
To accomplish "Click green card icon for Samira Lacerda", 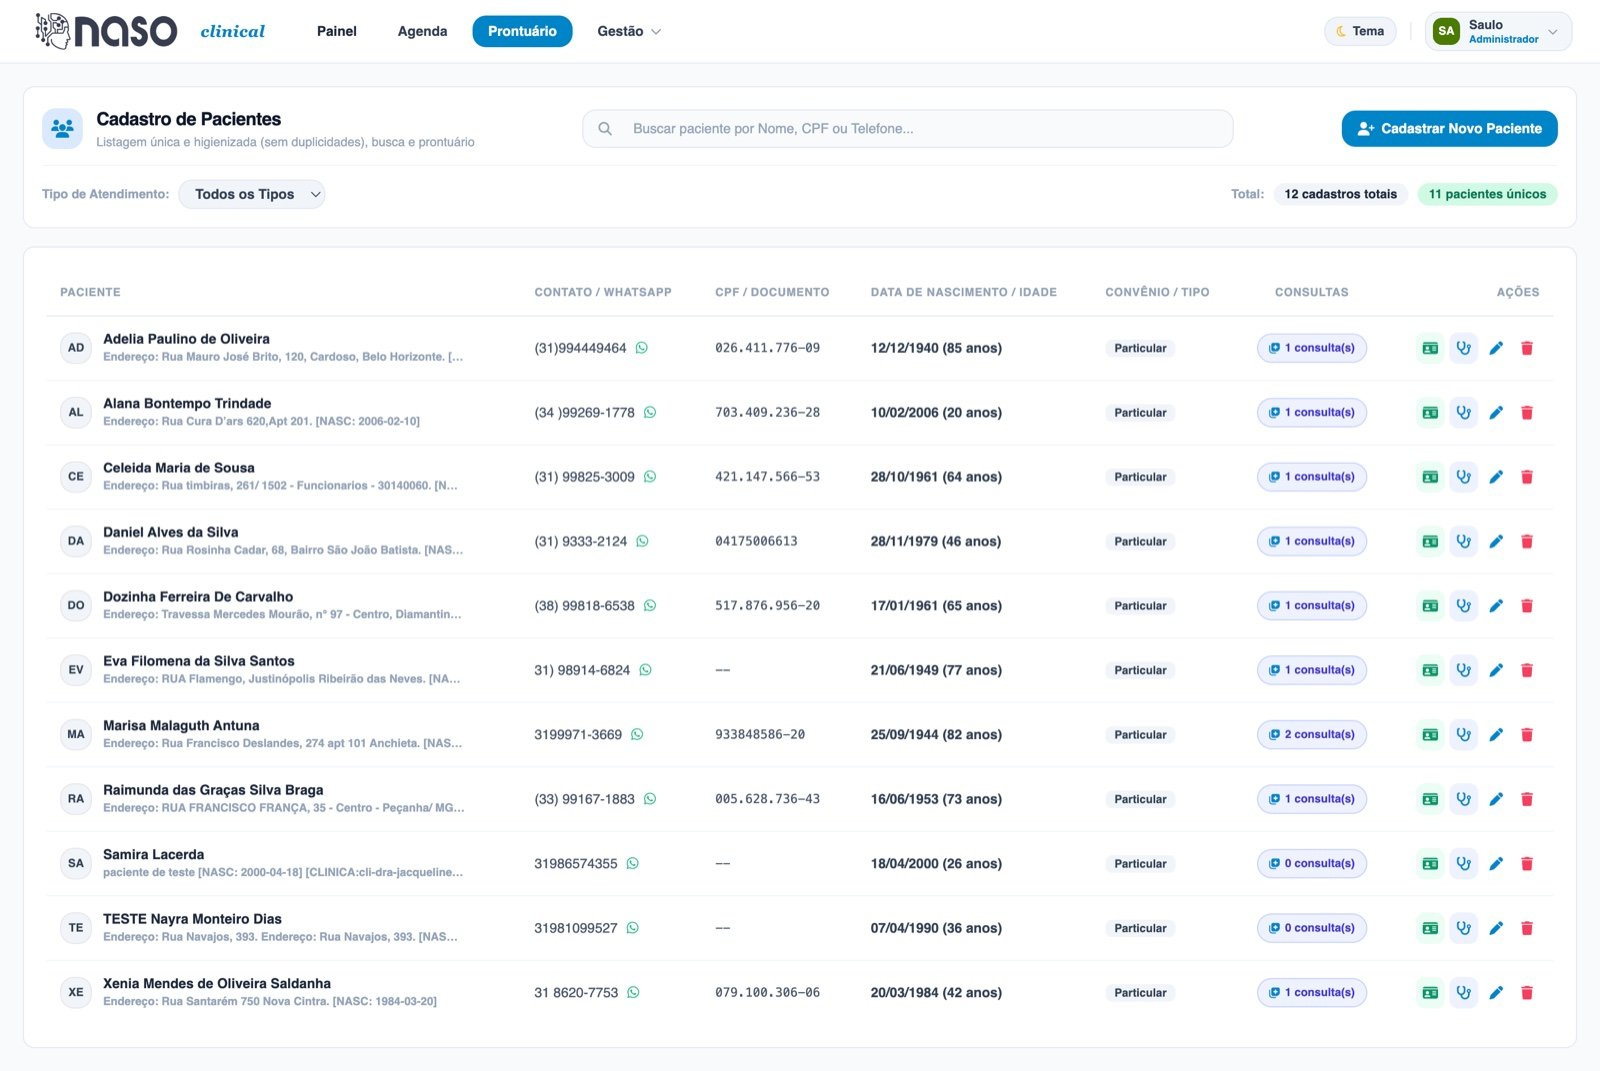I will click(x=1431, y=864).
